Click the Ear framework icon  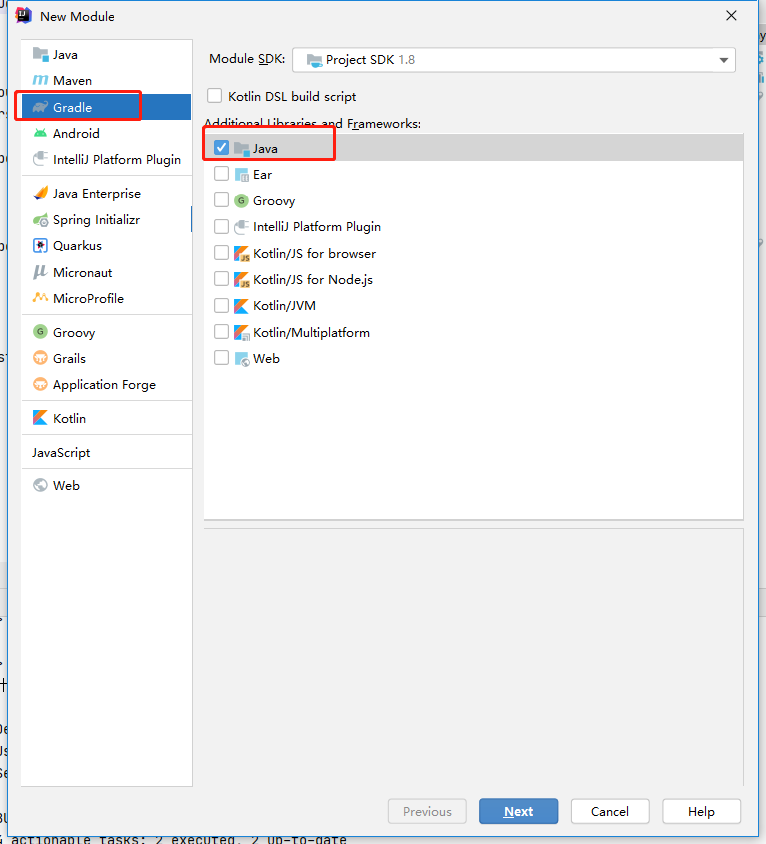(242, 175)
